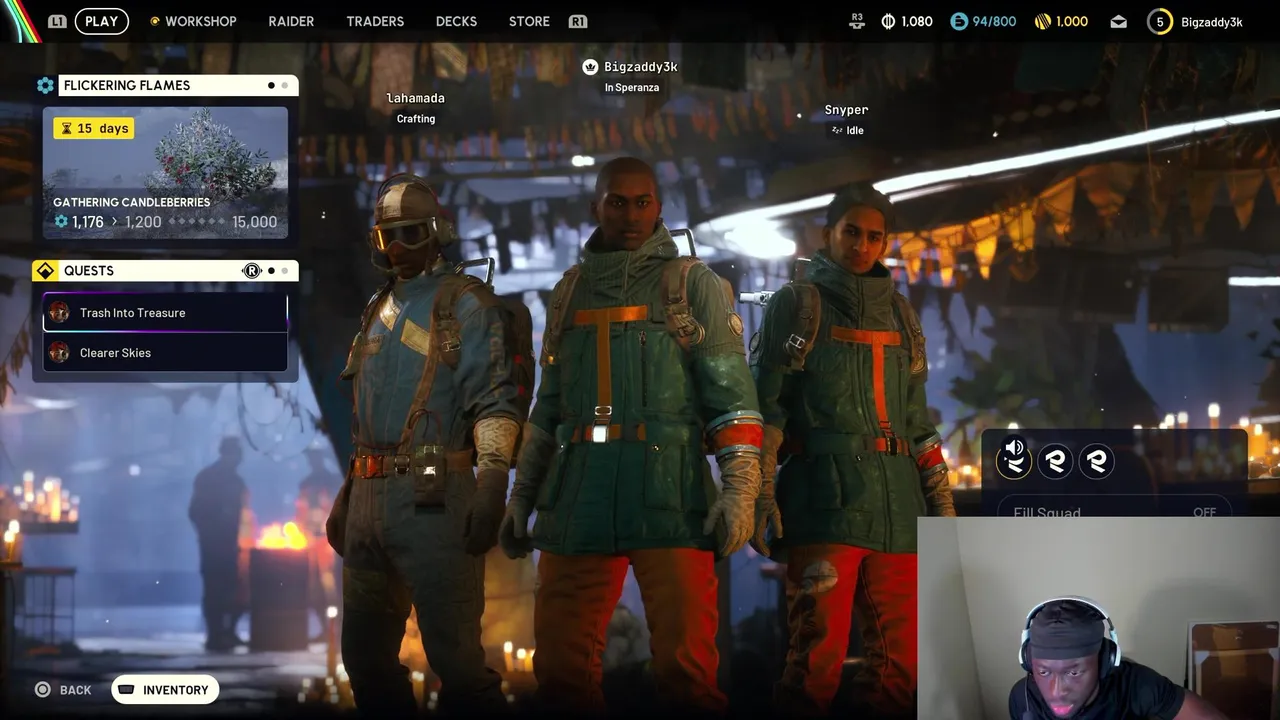Click the 1,176 candleberries count
Viewport: 1280px width, 720px height.
(87, 222)
